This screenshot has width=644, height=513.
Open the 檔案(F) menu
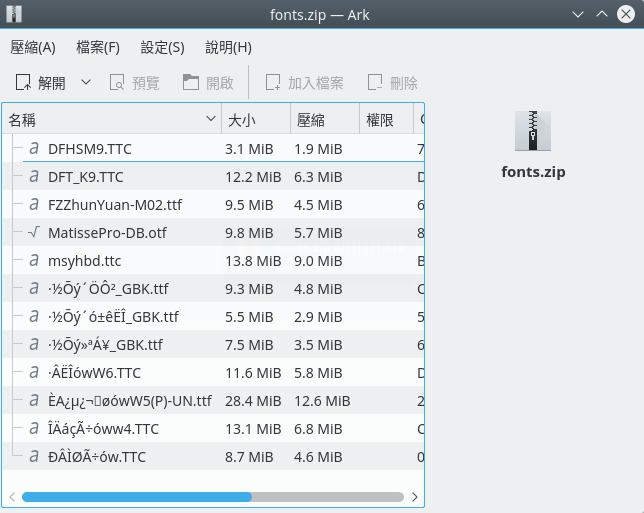pos(98,47)
